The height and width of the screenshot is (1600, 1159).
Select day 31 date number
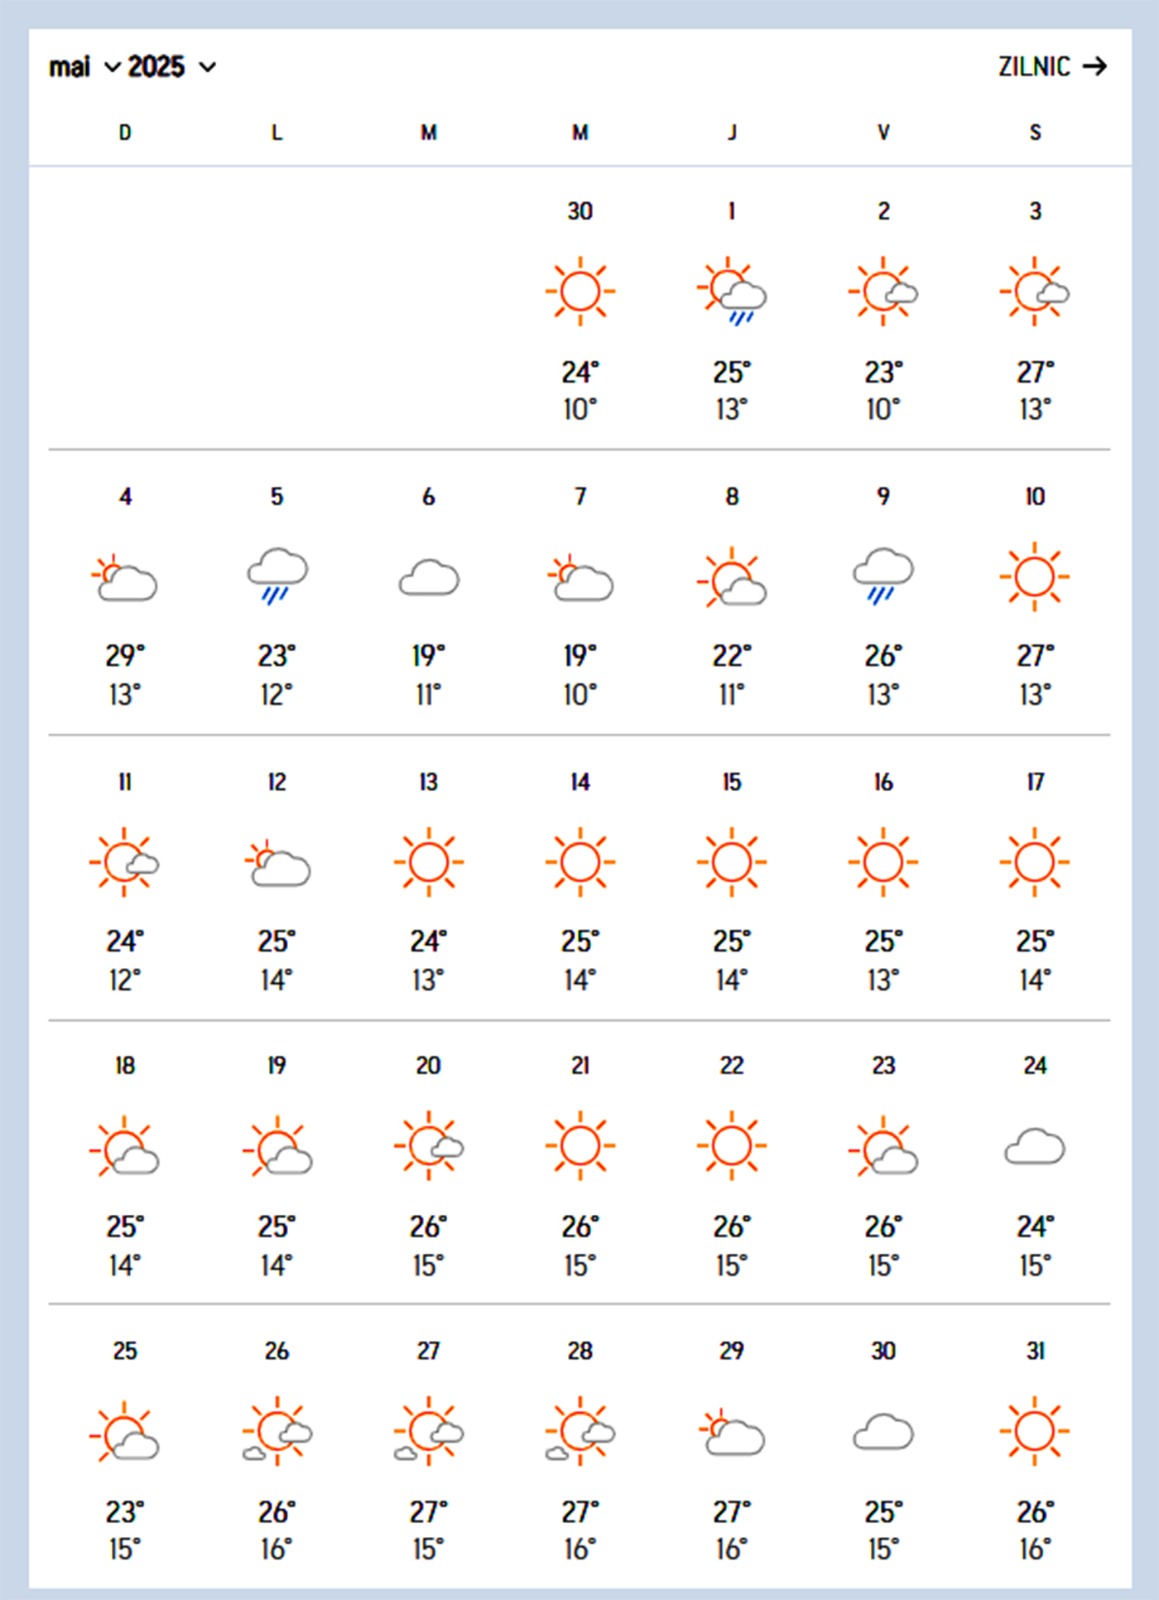1035,1351
